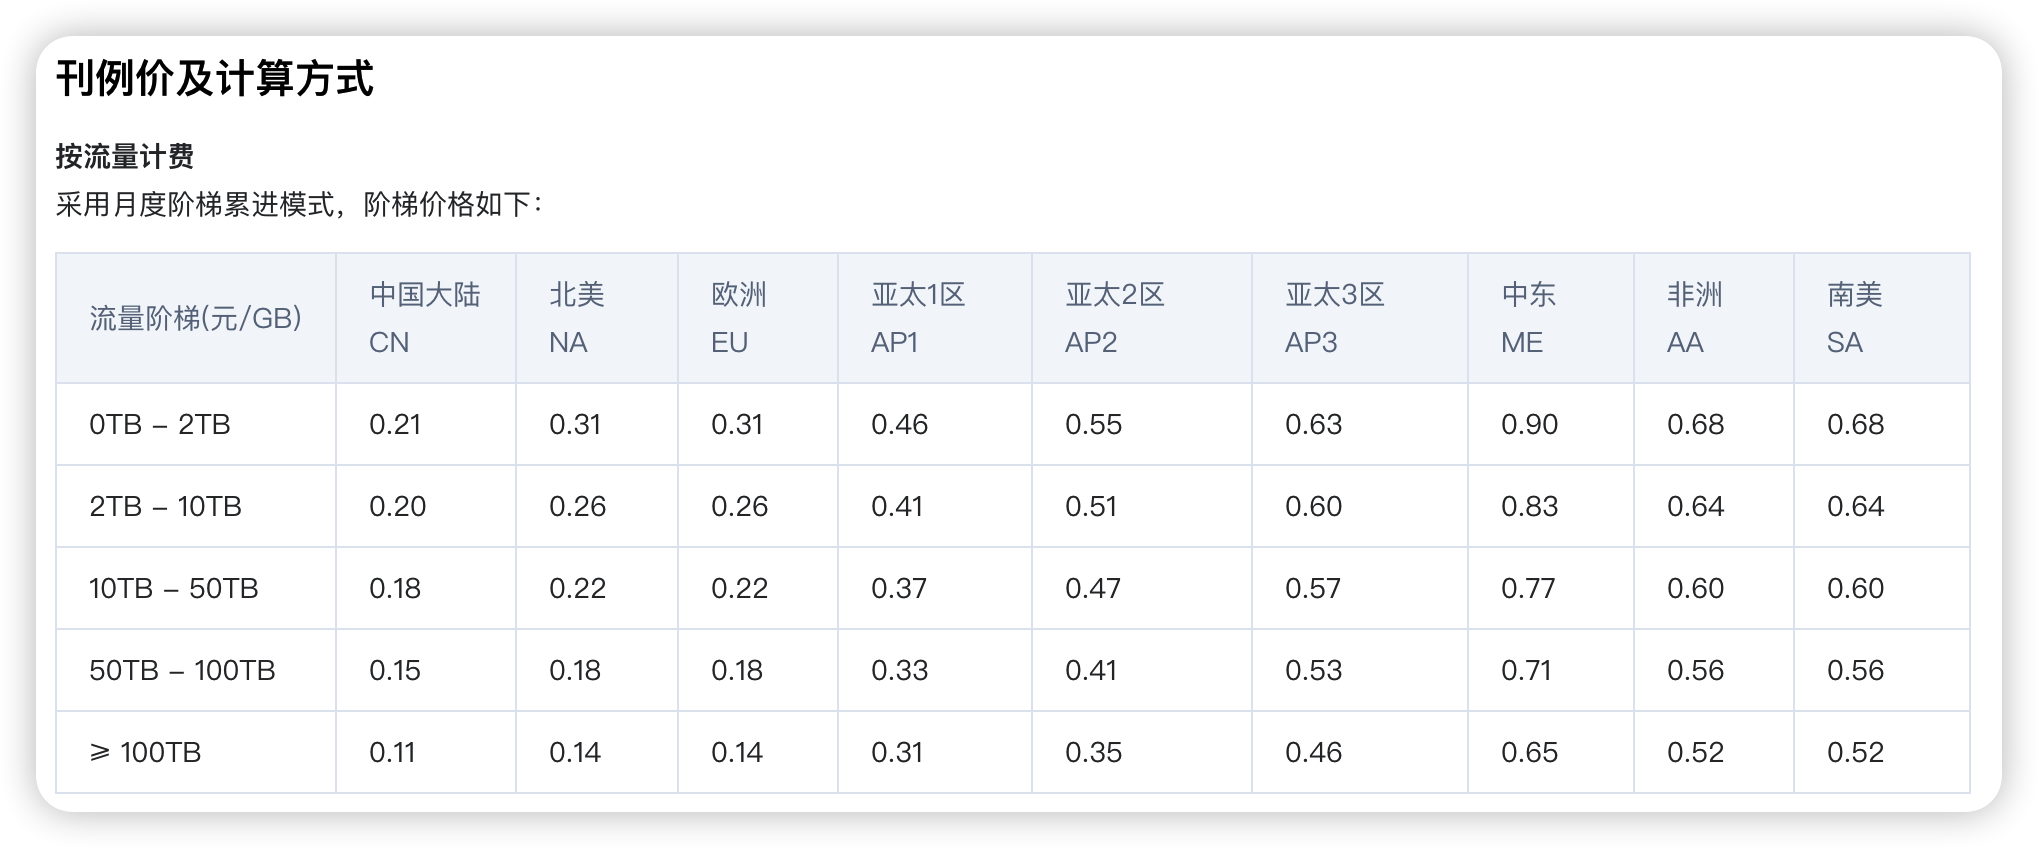Click the 0.90 price in 中东 column
The width and height of the screenshot is (2038, 848).
click(x=1529, y=425)
